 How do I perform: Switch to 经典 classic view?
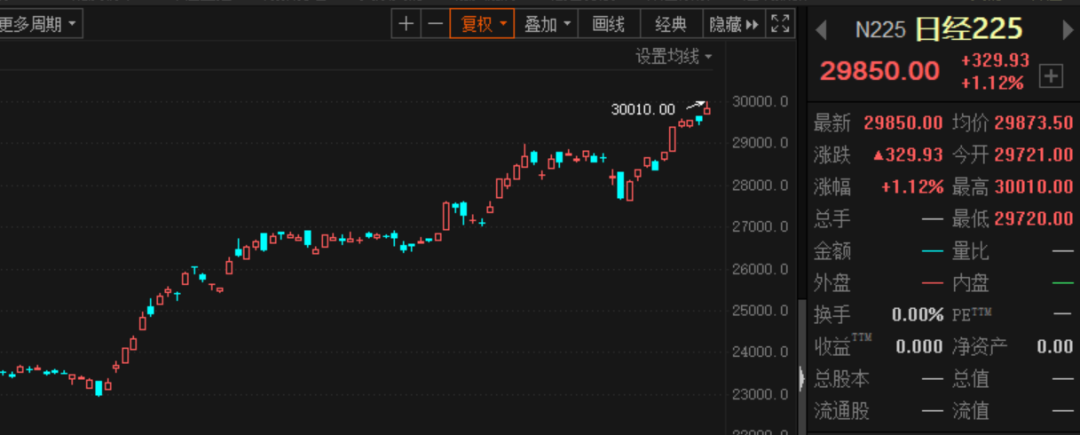(671, 24)
